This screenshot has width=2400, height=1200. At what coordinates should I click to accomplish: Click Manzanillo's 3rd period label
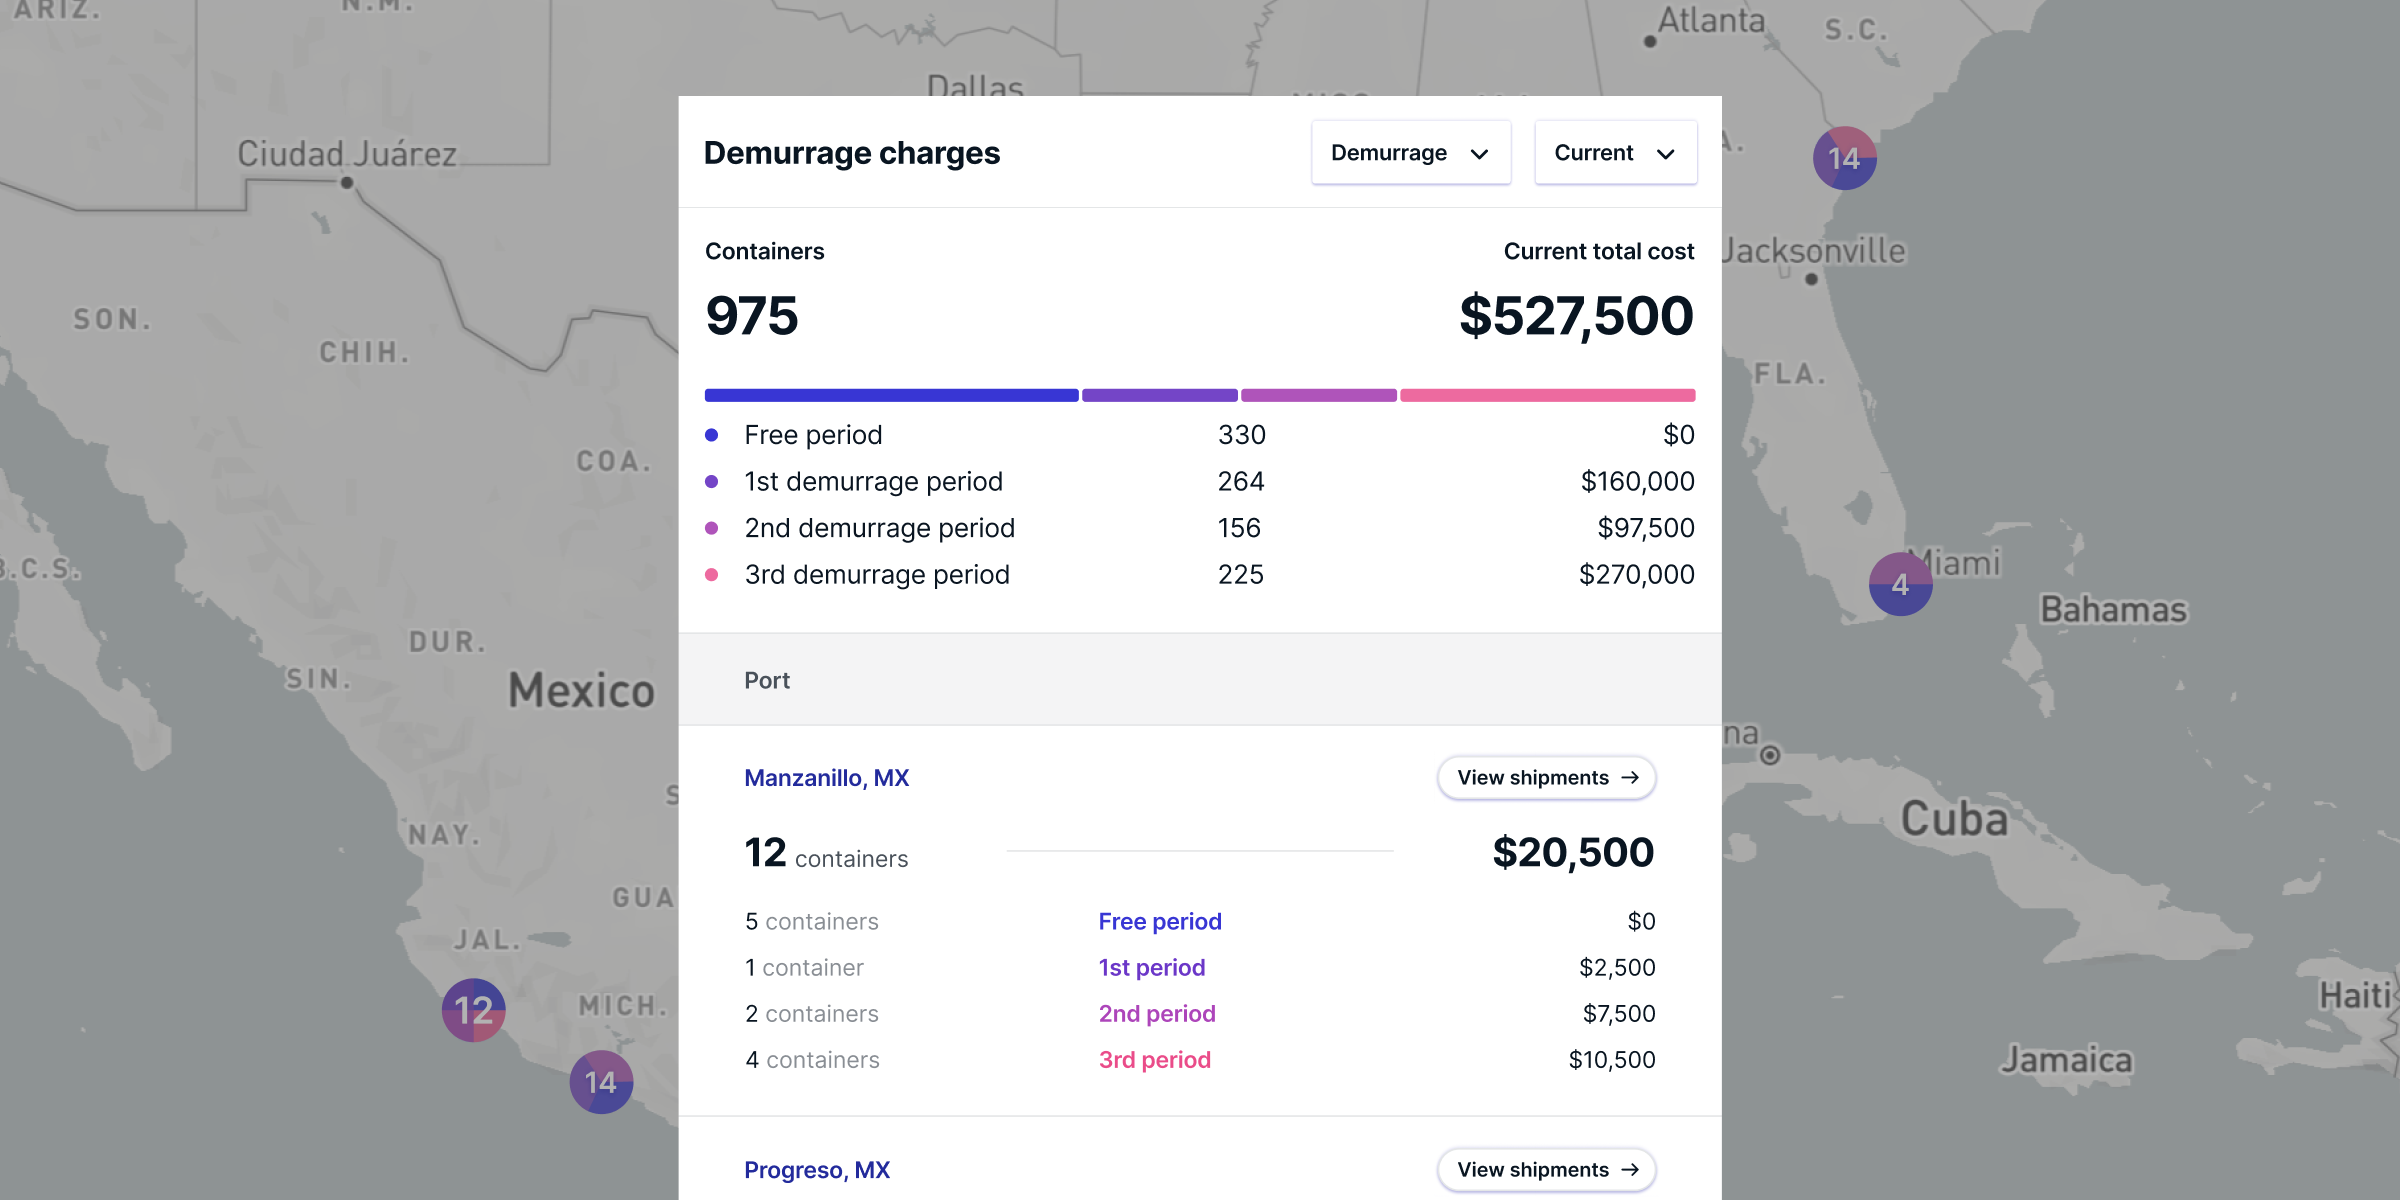tap(1154, 1059)
